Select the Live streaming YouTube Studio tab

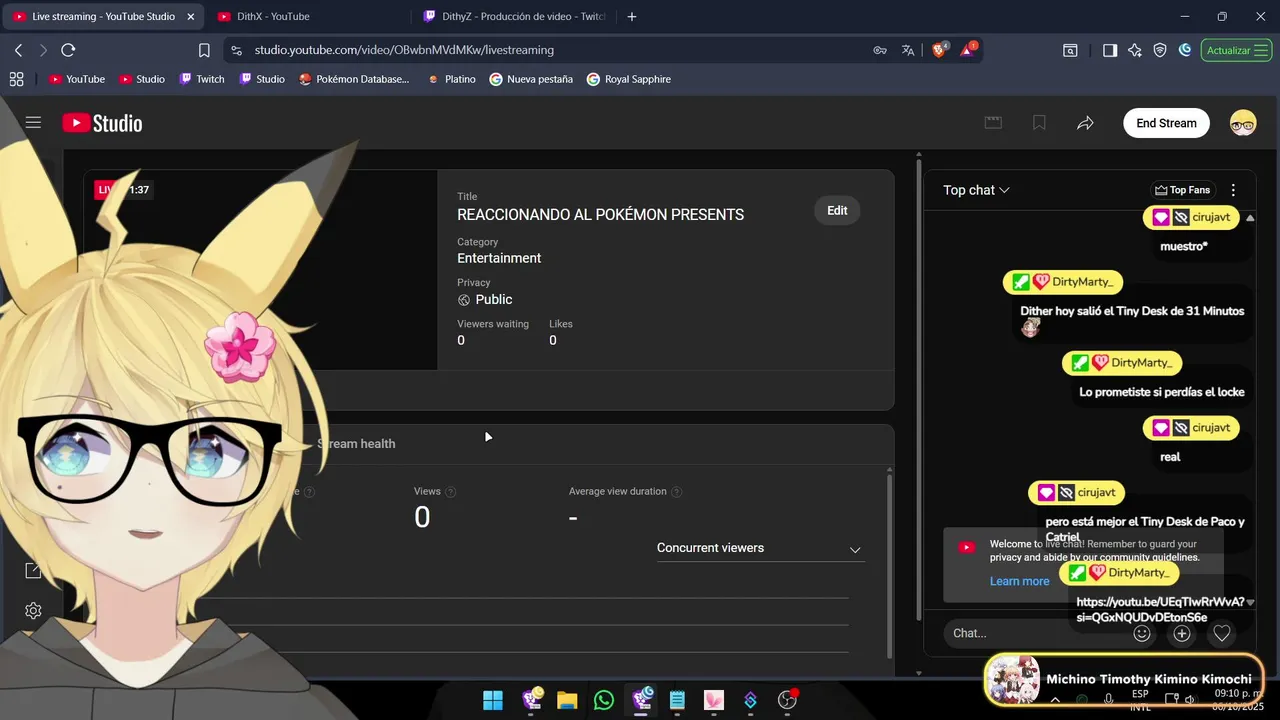pos(102,16)
